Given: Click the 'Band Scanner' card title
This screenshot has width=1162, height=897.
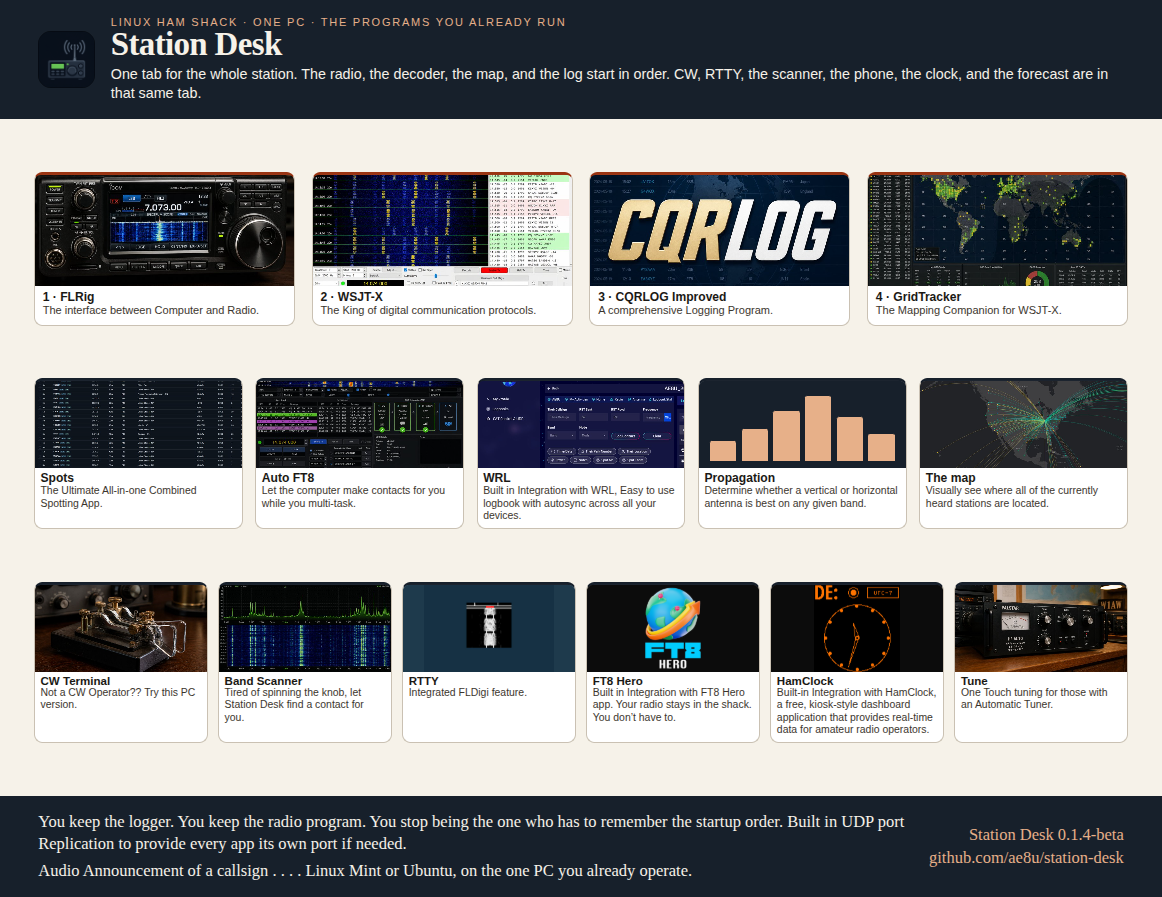Looking at the screenshot, I should coord(263,681).
